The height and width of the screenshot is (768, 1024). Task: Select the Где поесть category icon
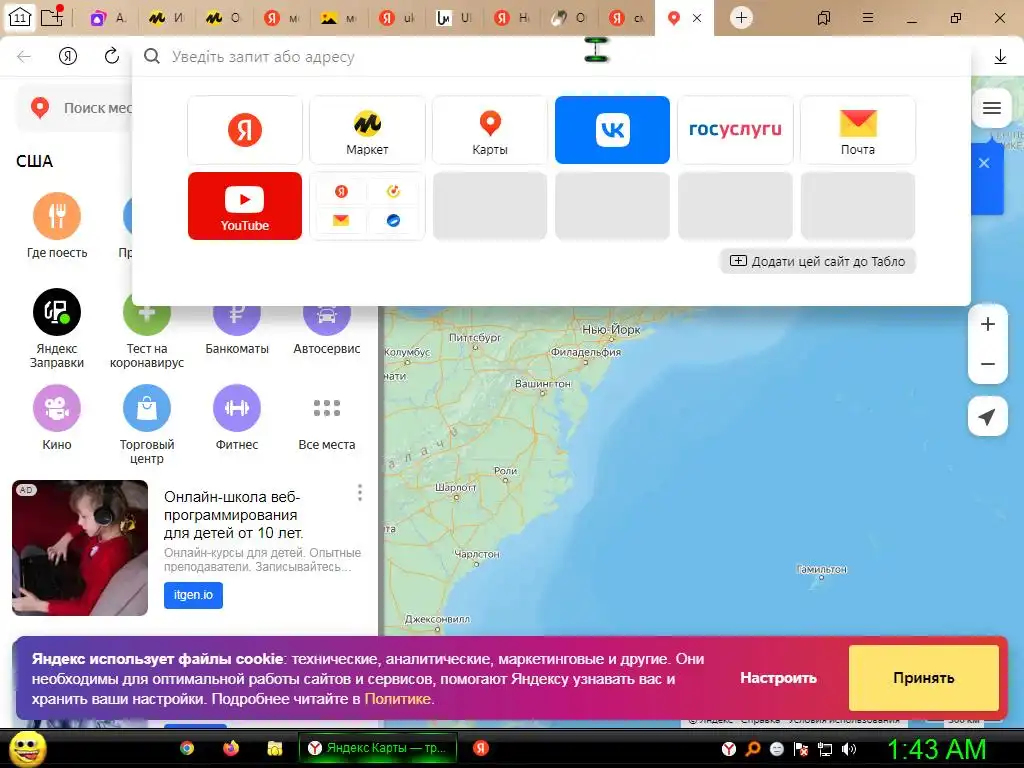pyautogui.click(x=57, y=216)
